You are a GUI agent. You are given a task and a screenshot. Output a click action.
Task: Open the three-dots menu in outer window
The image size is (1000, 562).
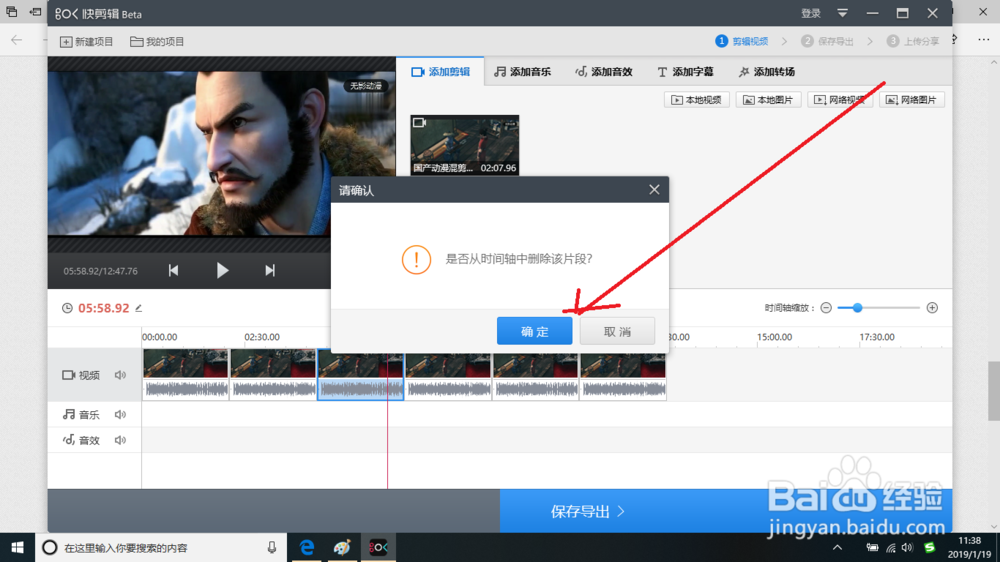tap(984, 40)
